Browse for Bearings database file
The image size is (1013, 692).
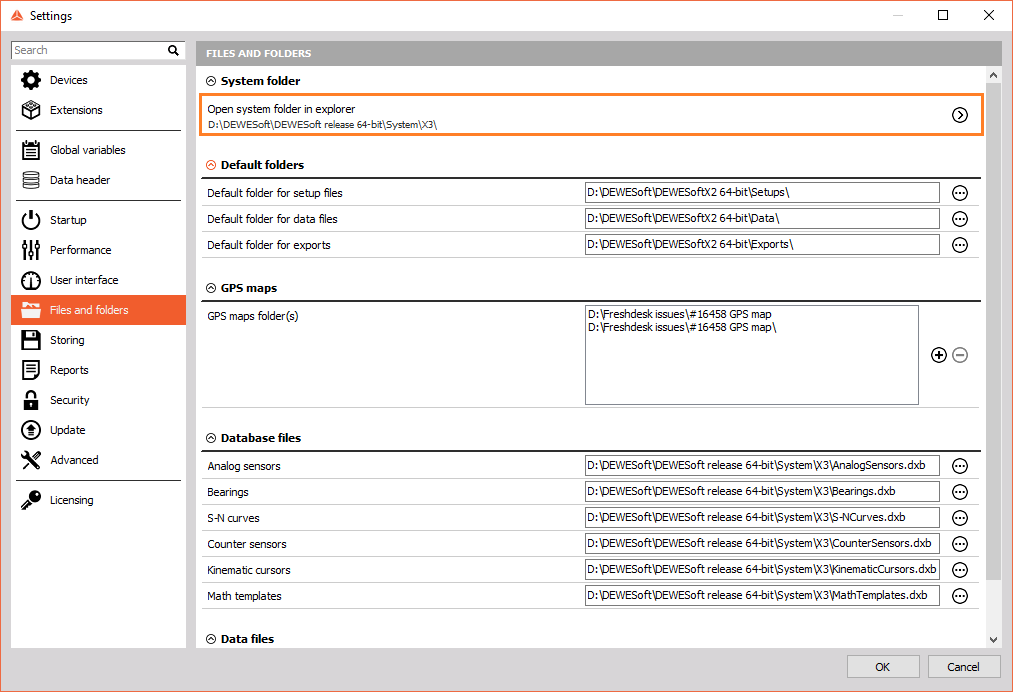(x=960, y=492)
